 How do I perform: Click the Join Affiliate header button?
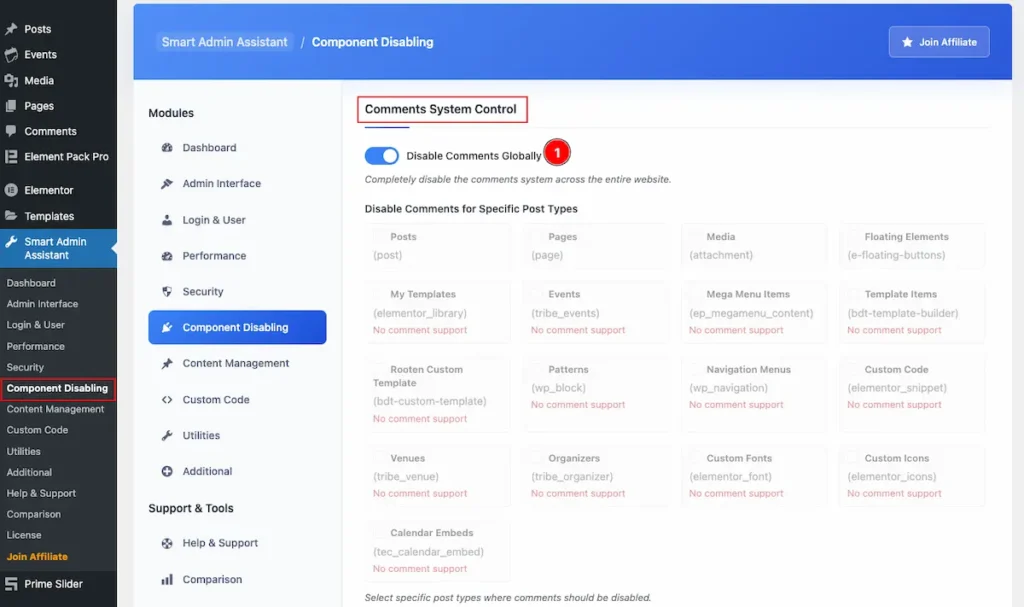pyautogui.click(x=938, y=42)
